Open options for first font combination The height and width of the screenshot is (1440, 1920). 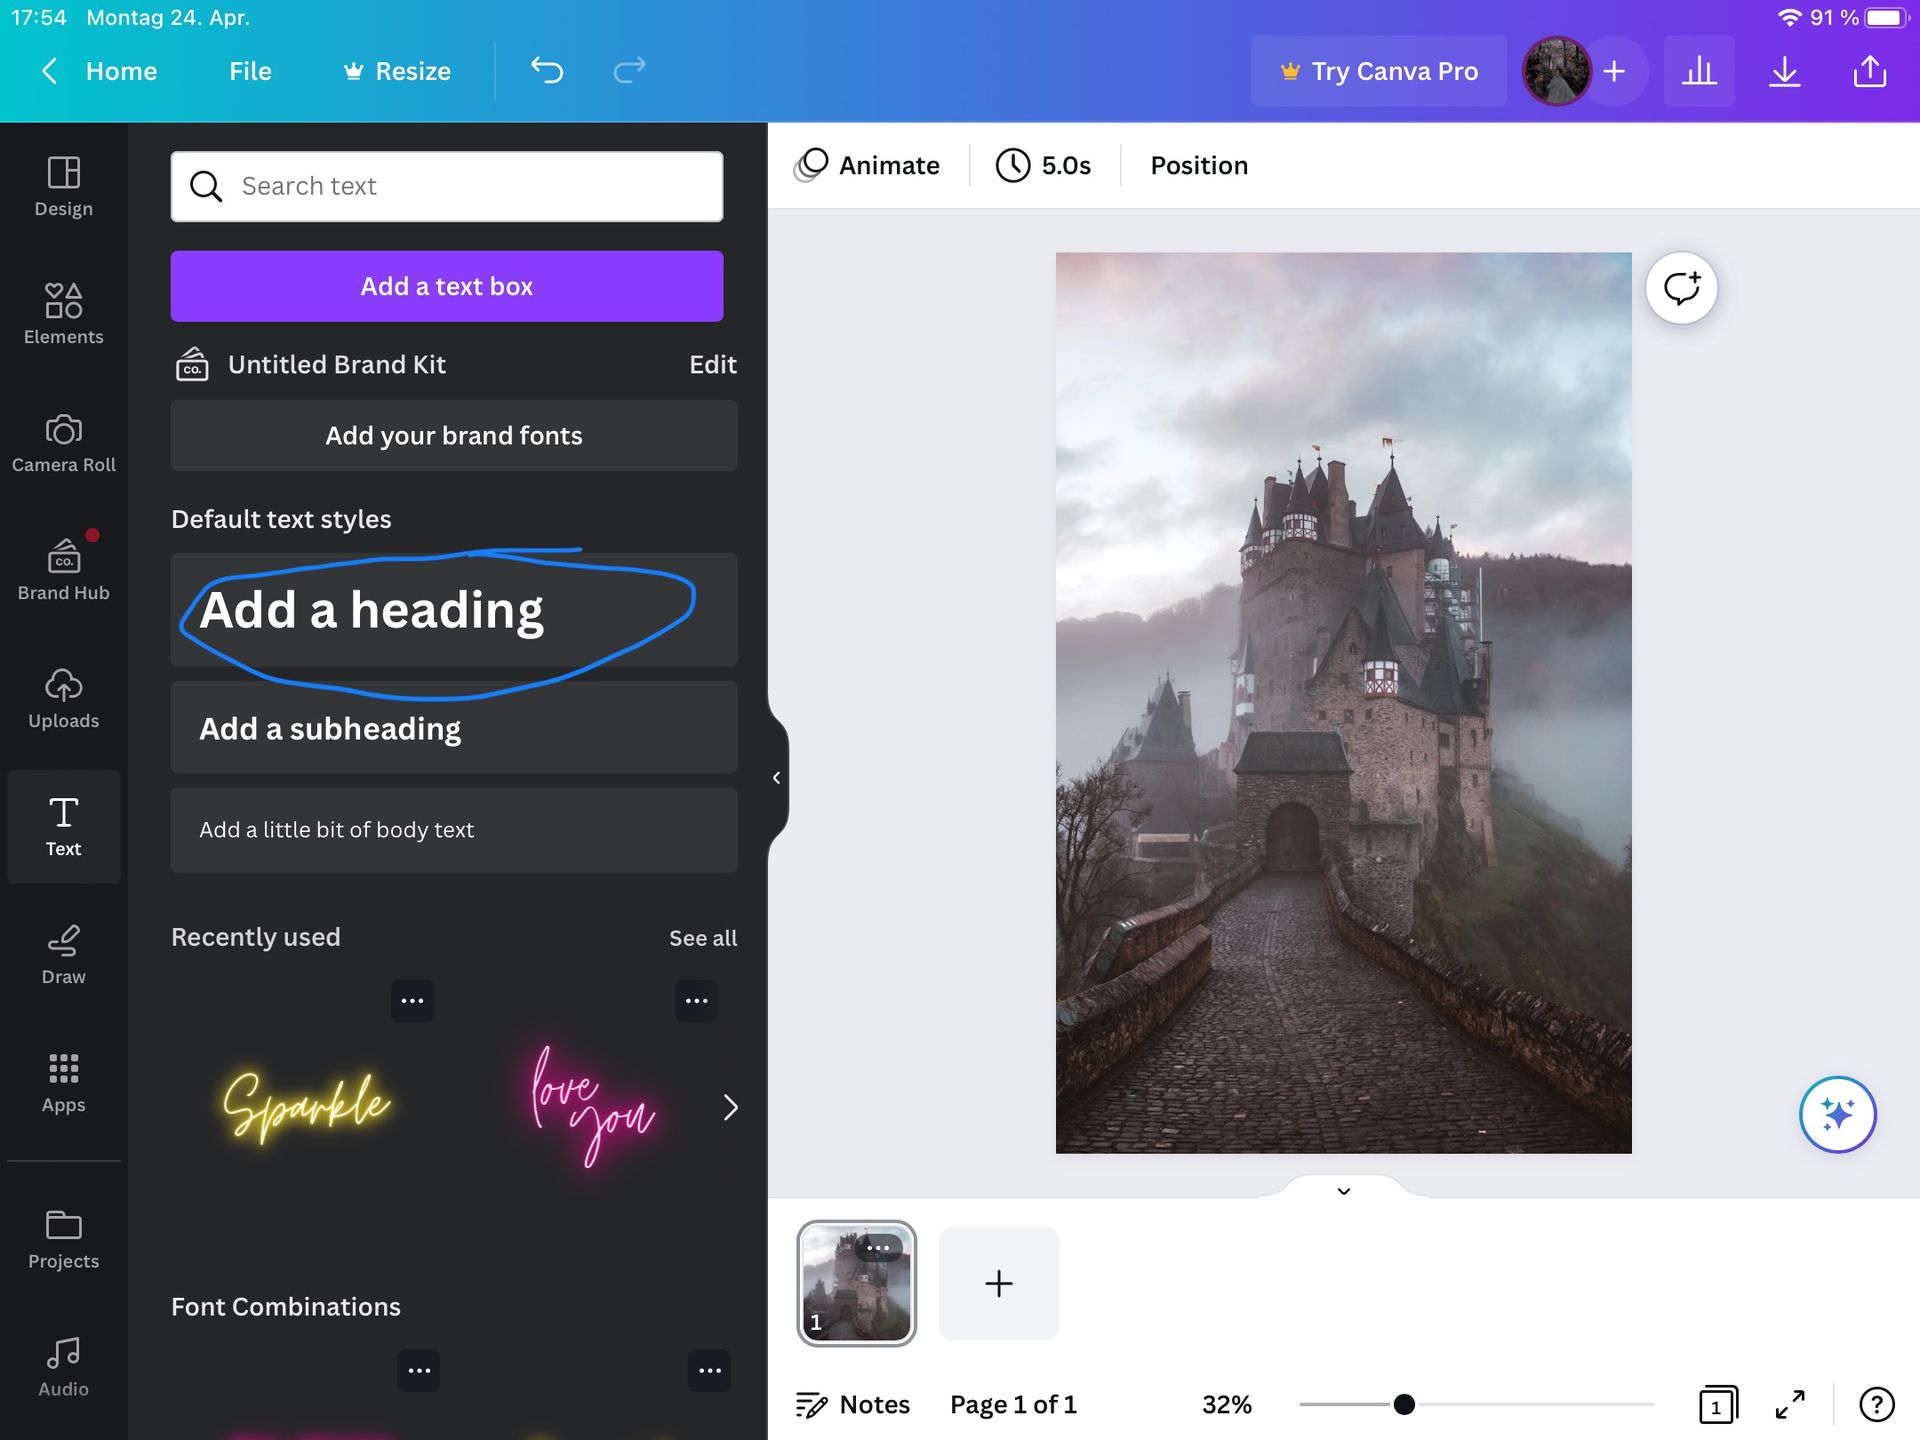(419, 1370)
